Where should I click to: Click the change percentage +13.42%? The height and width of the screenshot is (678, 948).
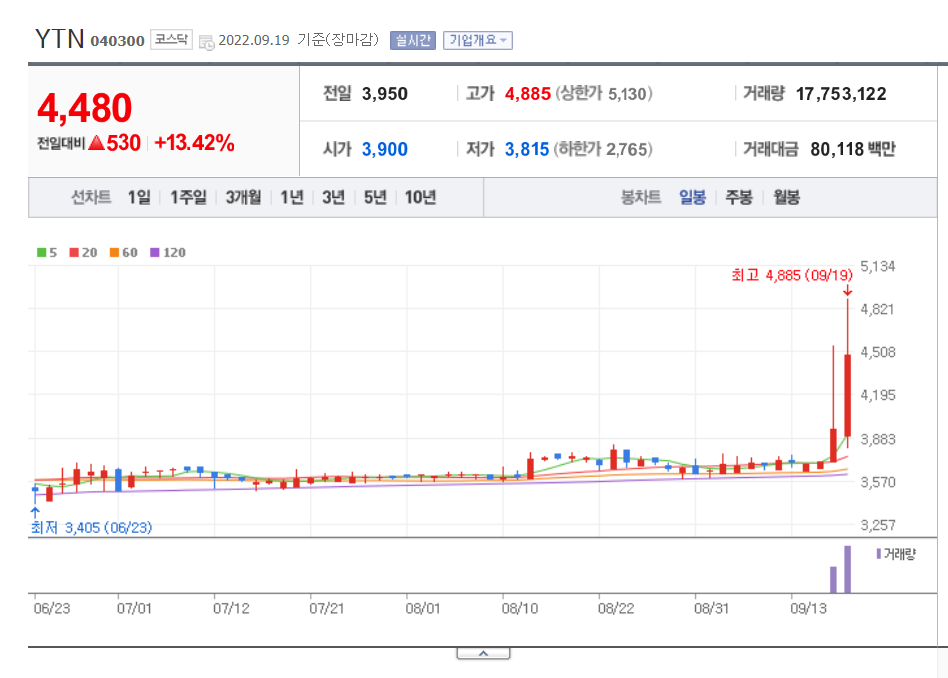[x=195, y=143]
